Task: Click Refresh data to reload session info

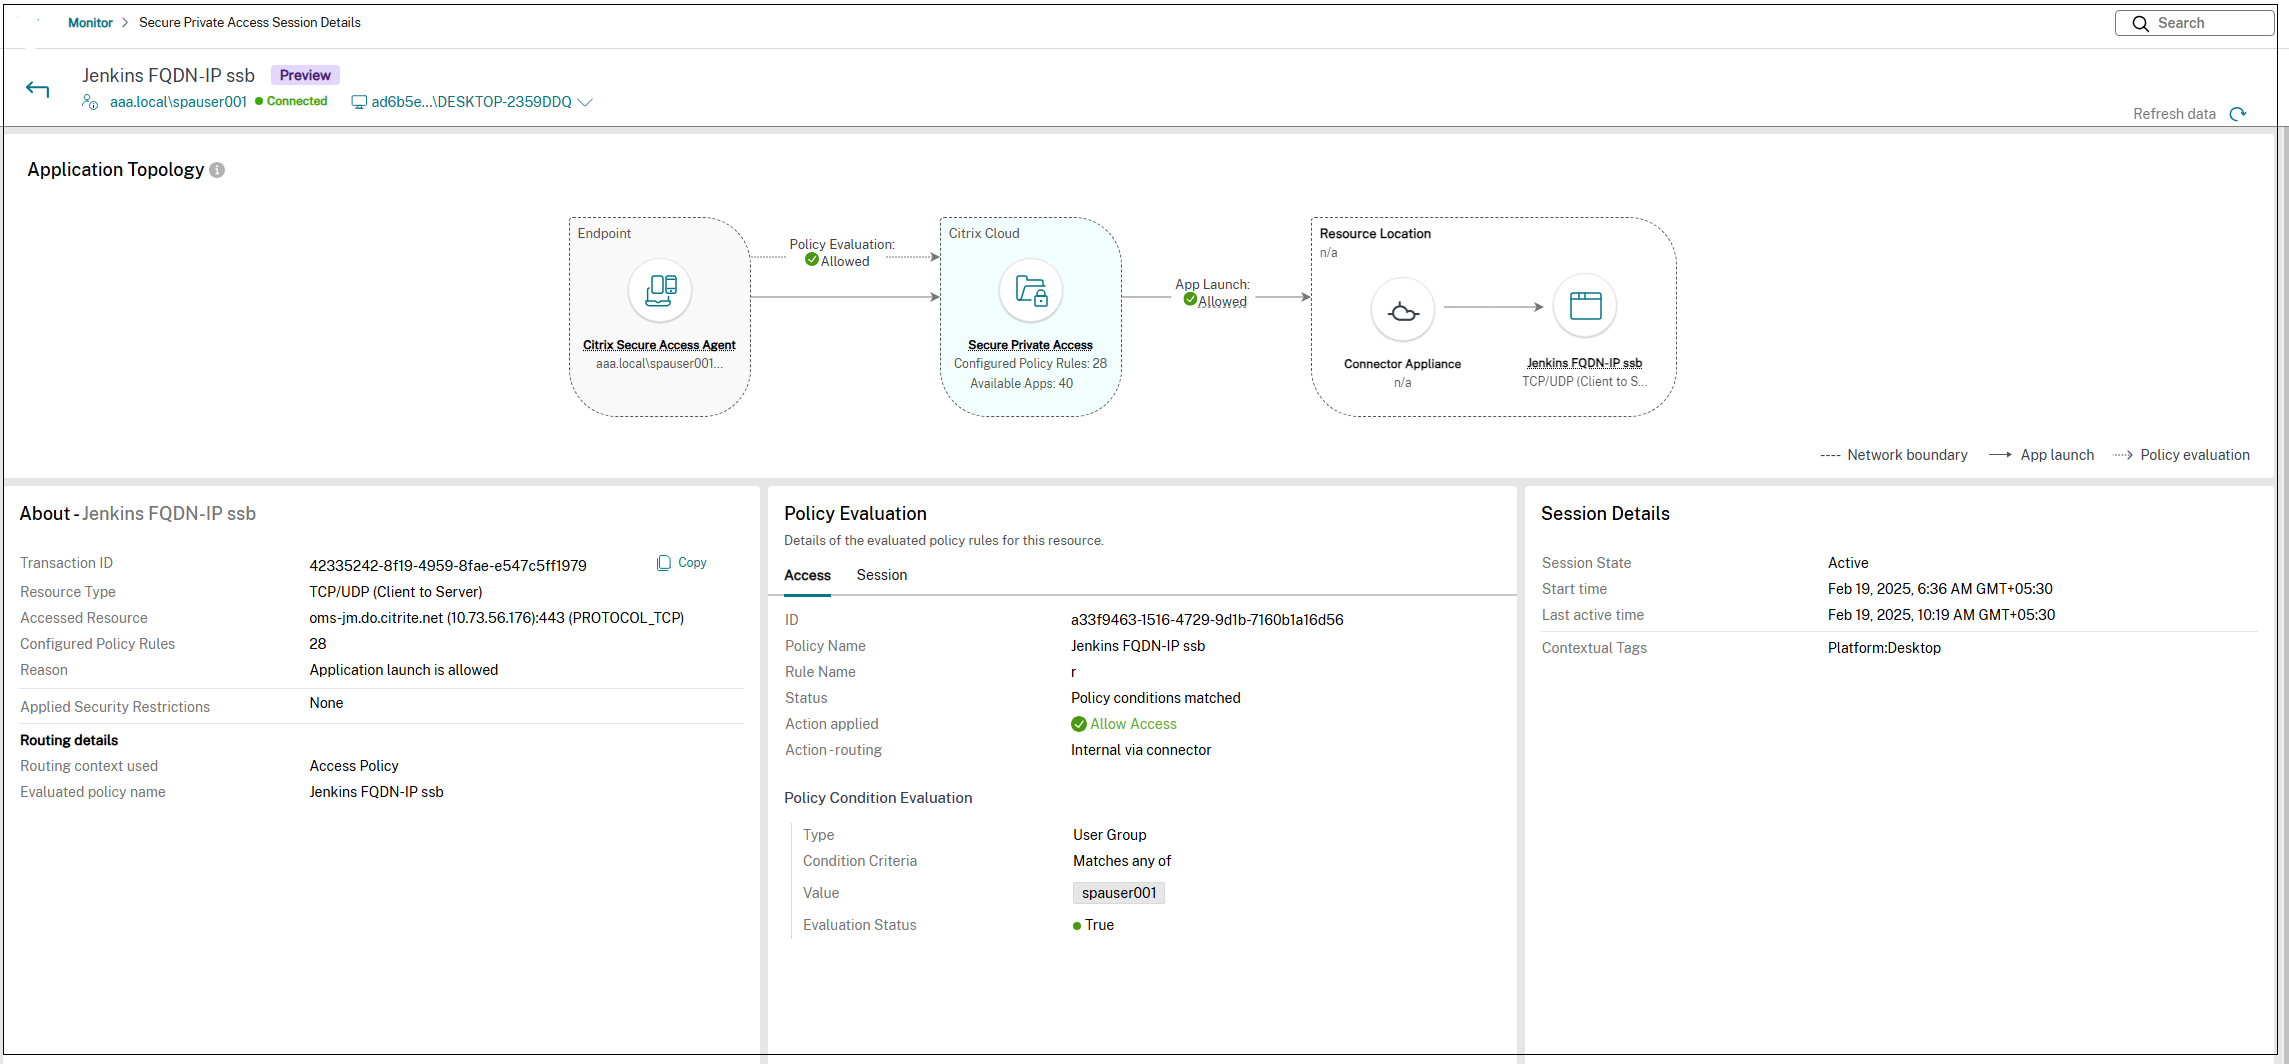Action: click(x=2190, y=113)
